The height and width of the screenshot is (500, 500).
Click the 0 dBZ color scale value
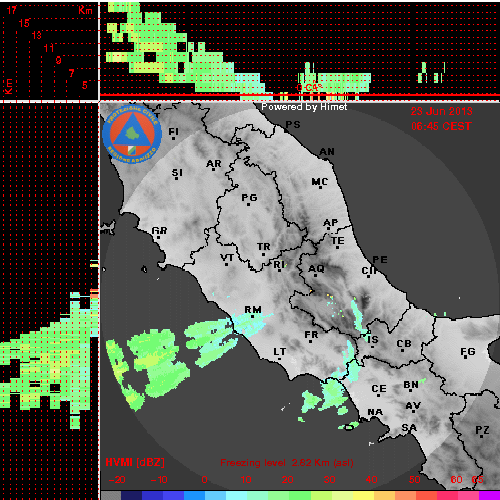click(x=204, y=480)
